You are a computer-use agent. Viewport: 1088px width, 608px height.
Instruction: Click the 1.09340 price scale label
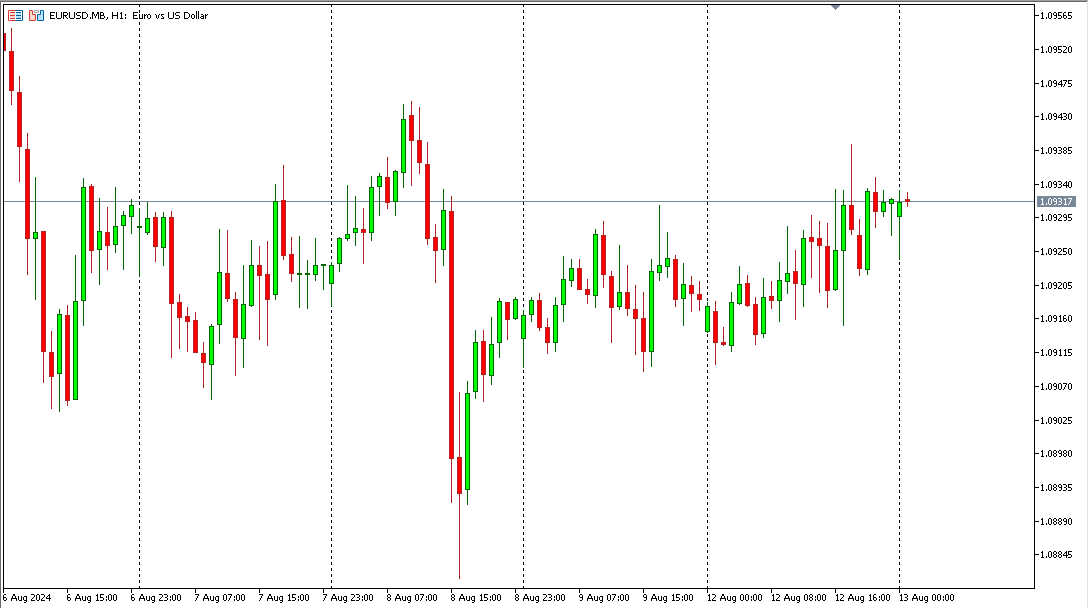point(1056,185)
